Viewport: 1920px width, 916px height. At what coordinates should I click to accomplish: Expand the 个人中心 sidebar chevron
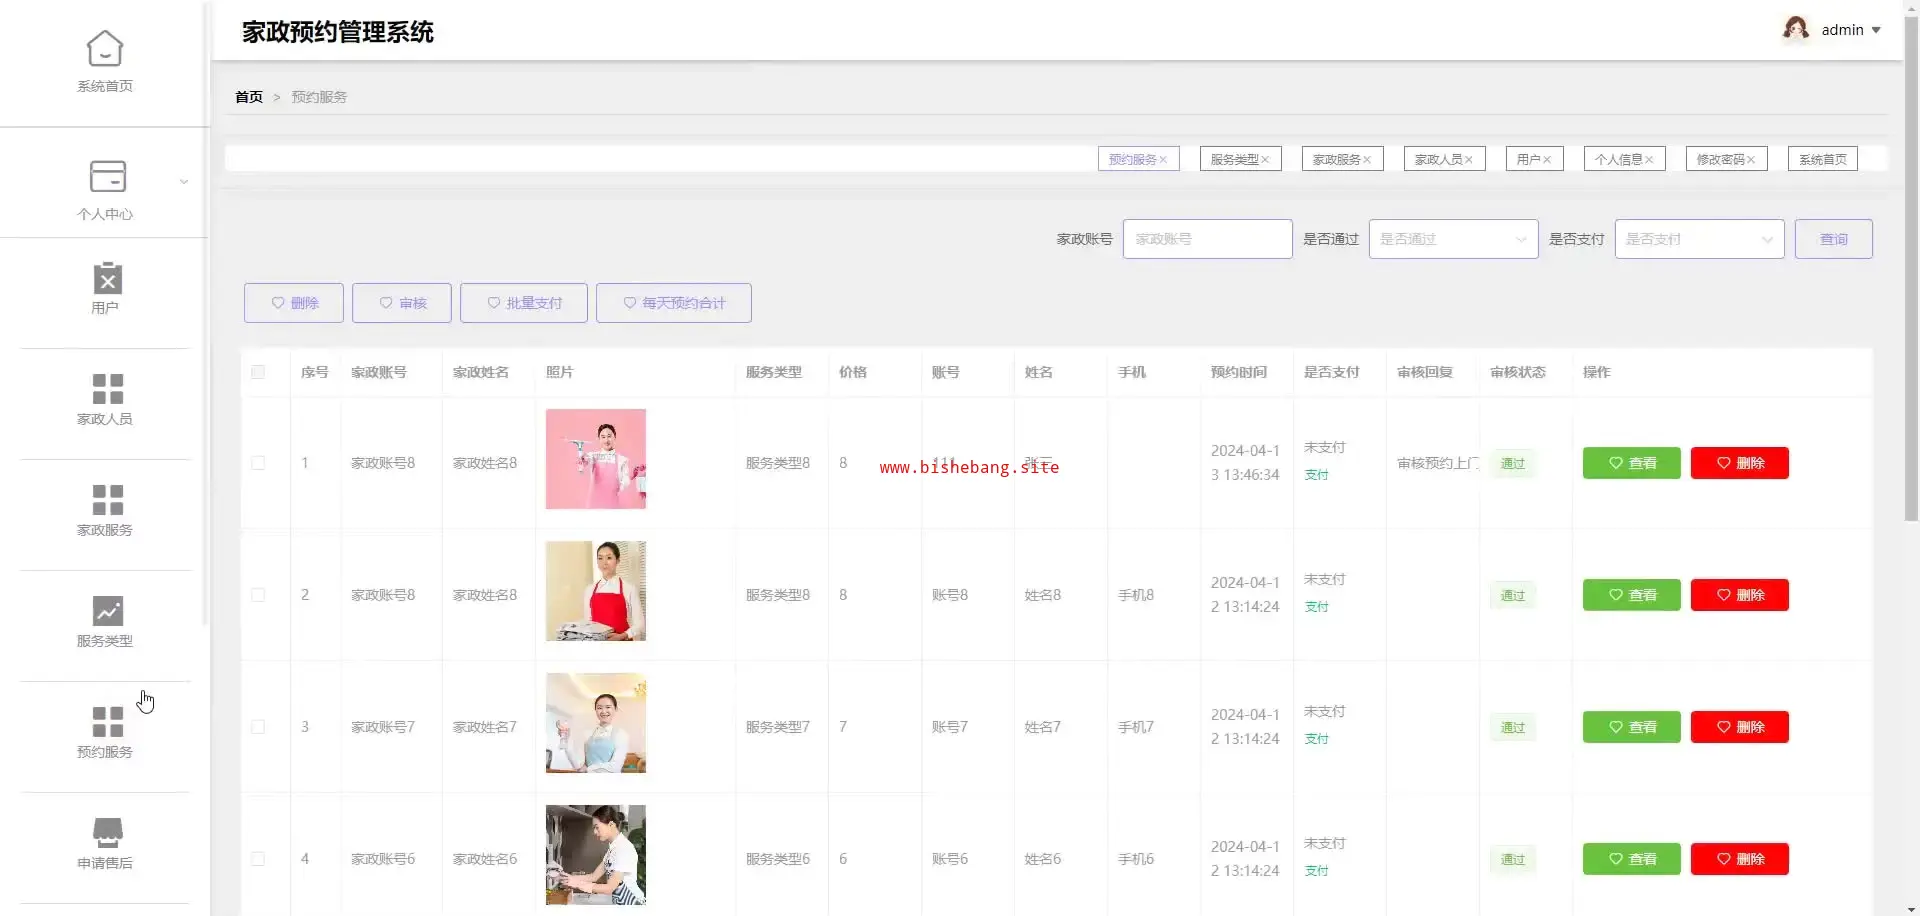point(184,182)
